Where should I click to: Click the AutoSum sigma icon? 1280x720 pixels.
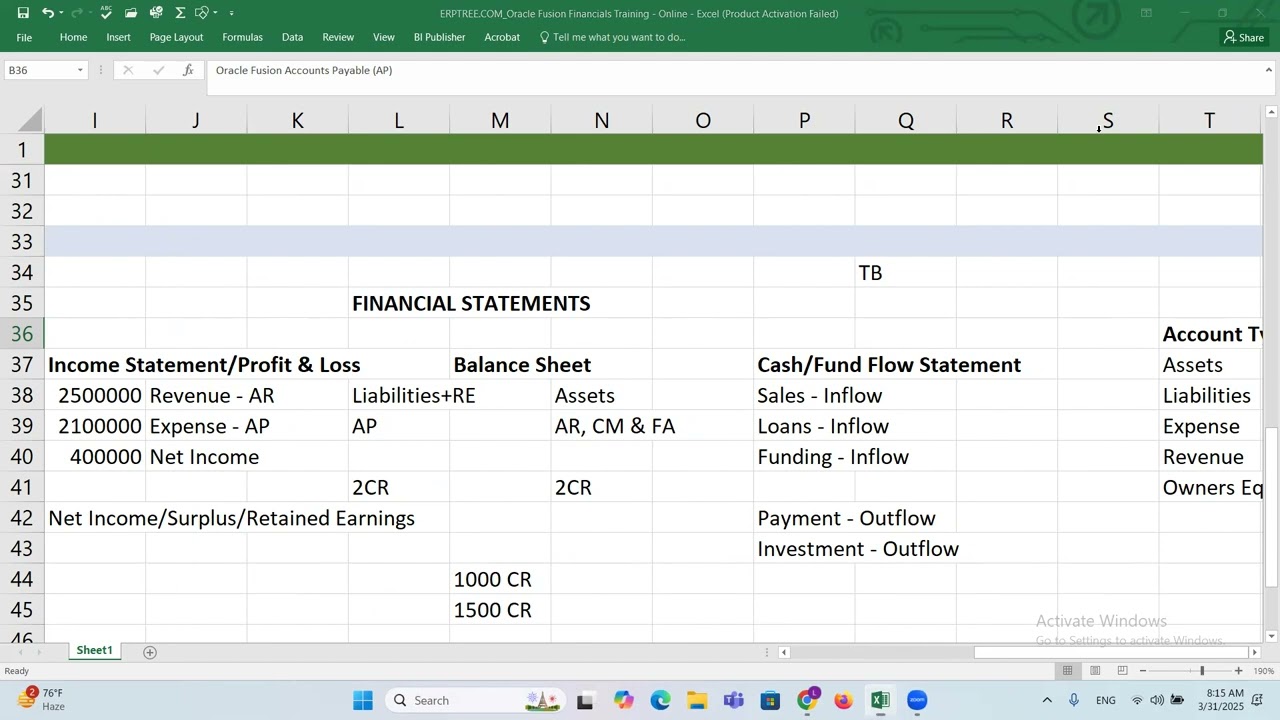pyautogui.click(x=180, y=13)
